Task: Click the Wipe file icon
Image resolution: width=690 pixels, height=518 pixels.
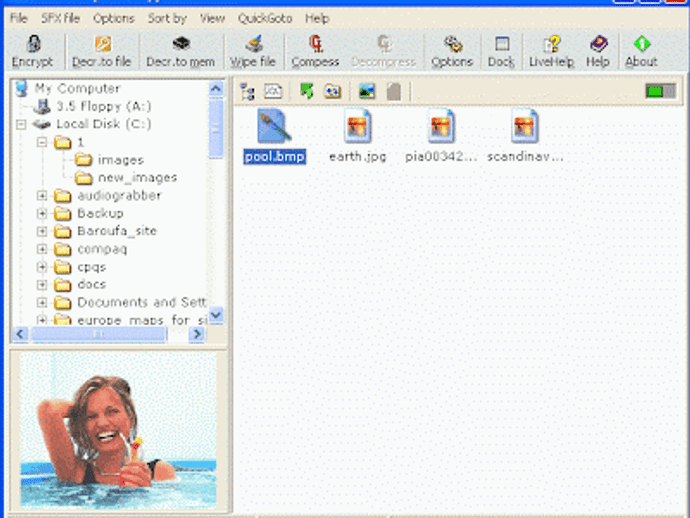Action: point(253,51)
